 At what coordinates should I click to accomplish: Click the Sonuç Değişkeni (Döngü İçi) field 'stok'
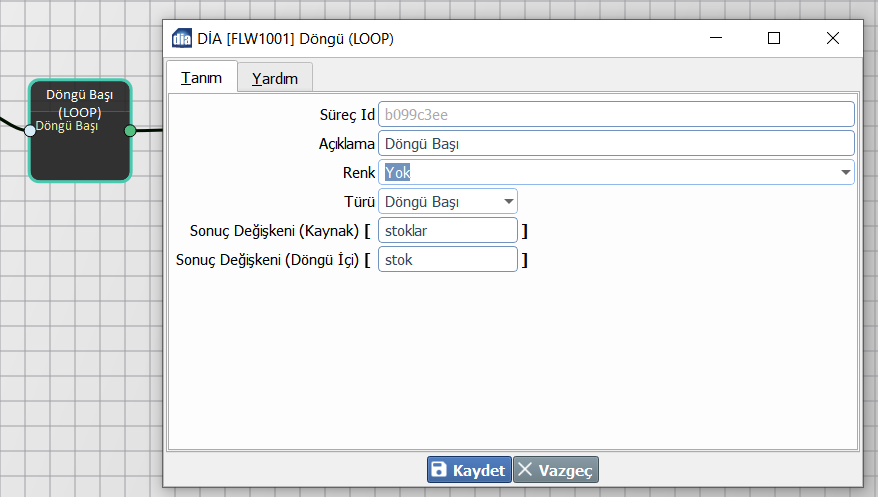click(447, 260)
